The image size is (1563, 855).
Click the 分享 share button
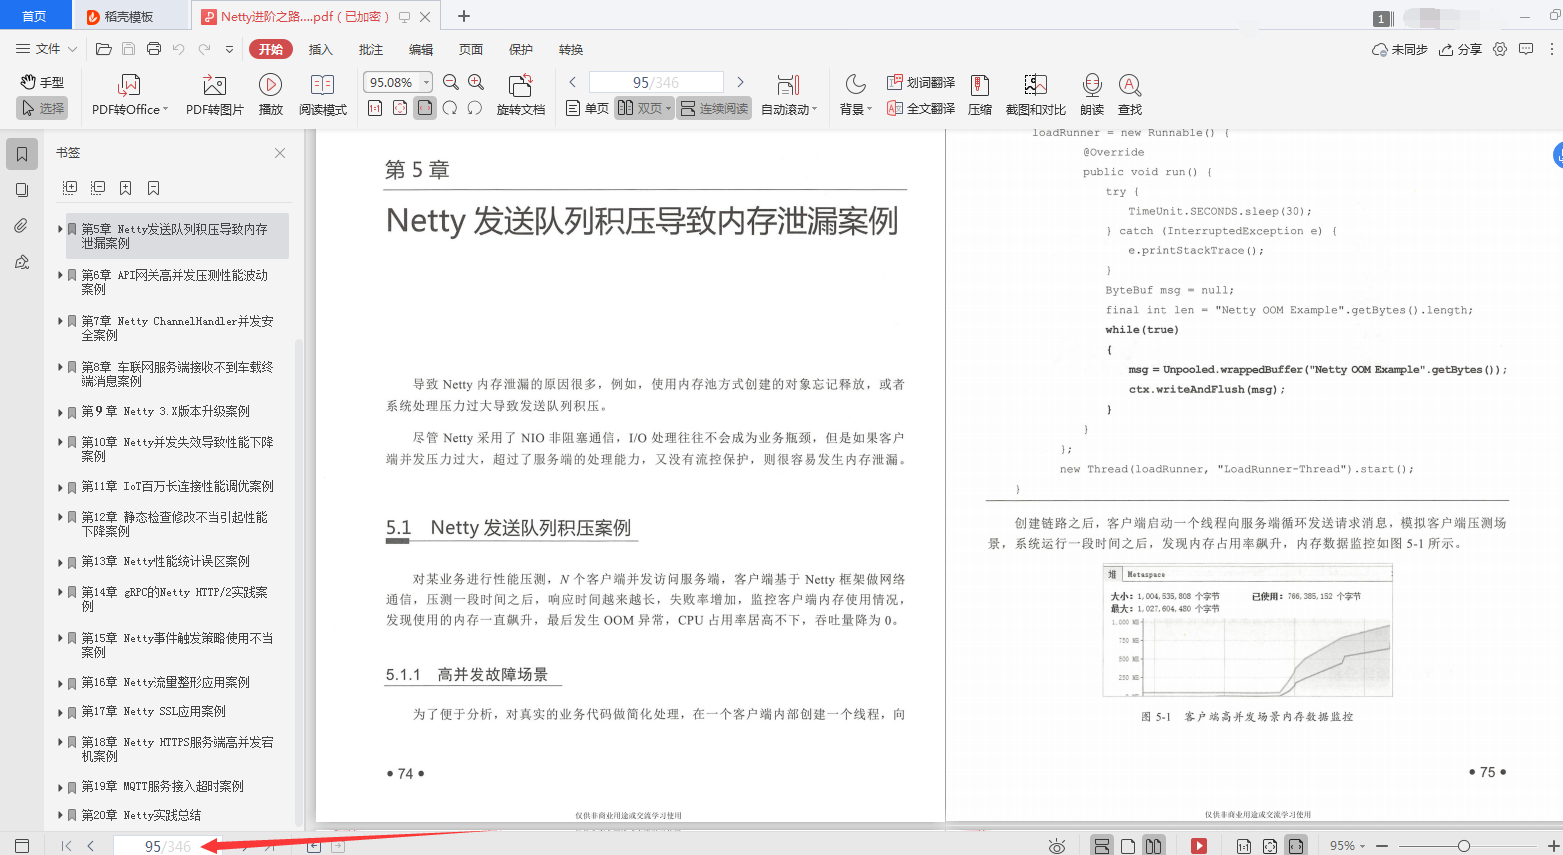pos(1460,49)
